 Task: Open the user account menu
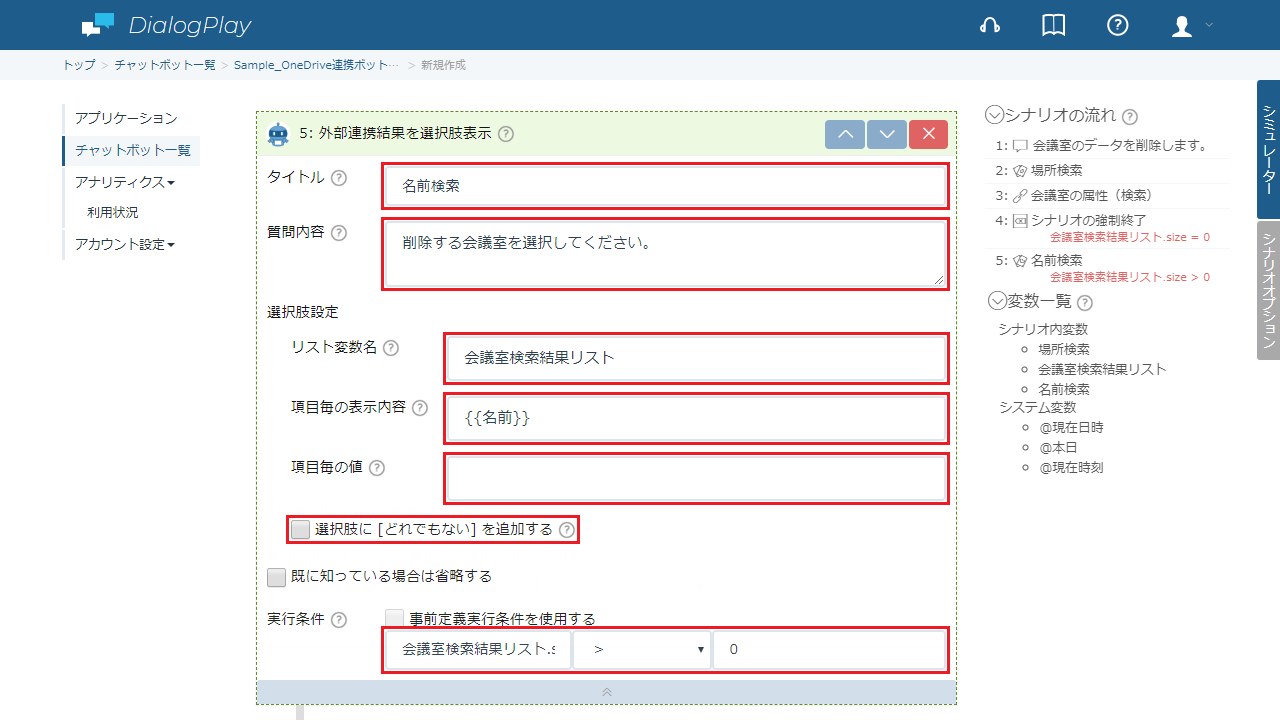(x=1191, y=26)
